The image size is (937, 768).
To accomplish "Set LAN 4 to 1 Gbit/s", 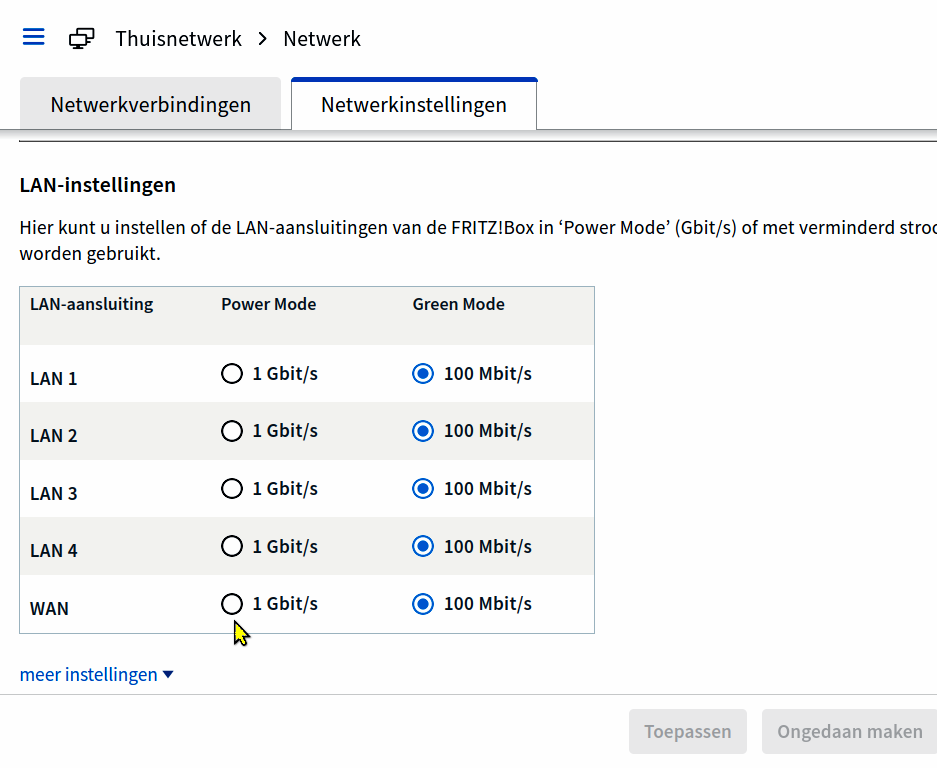I will [x=232, y=546].
